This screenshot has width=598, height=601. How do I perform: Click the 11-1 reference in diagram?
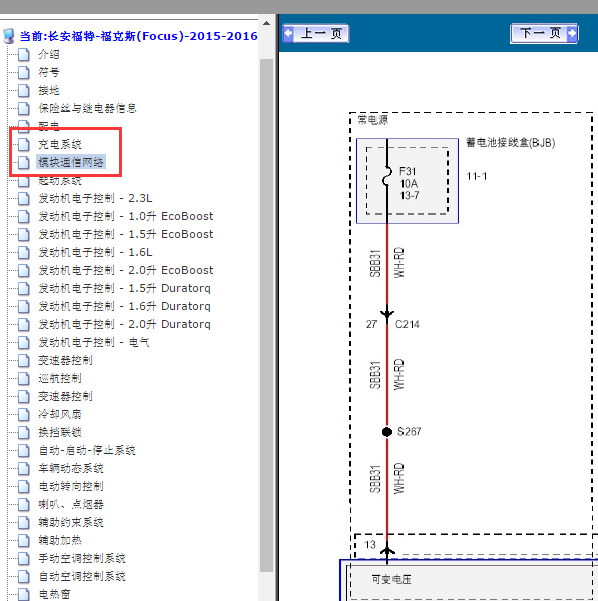(476, 176)
